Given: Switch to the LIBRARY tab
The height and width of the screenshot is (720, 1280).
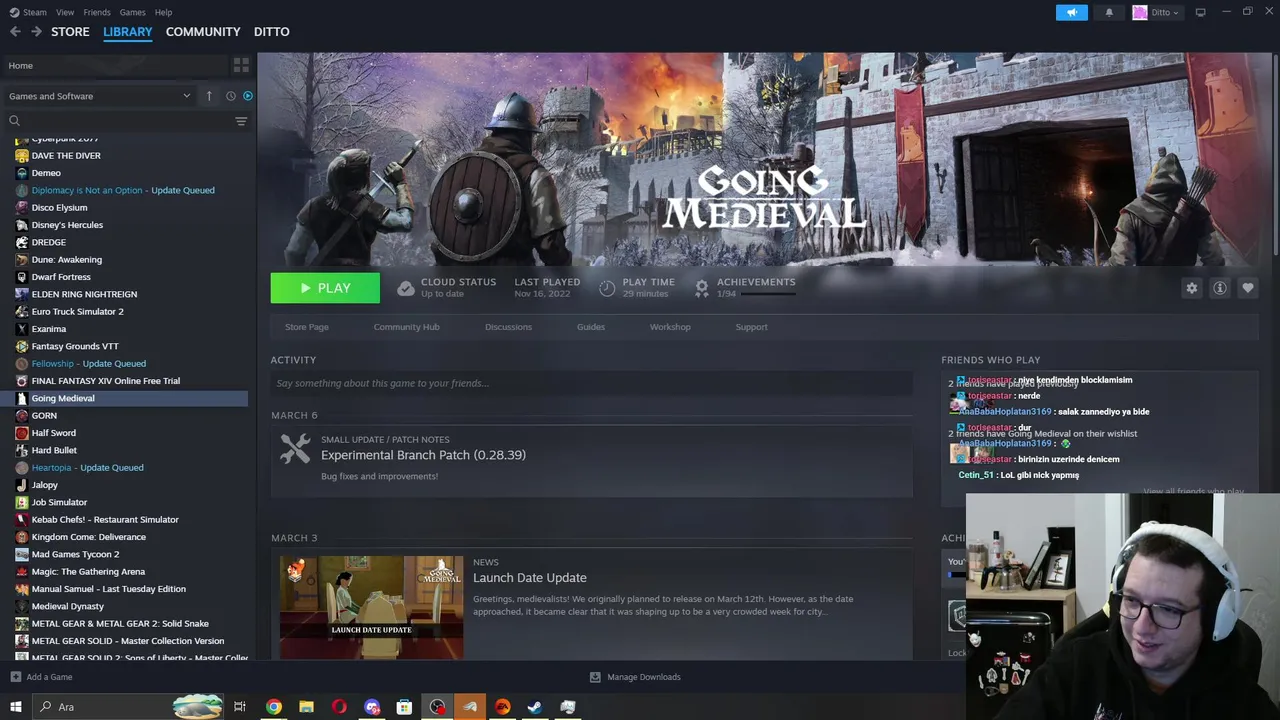Looking at the screenshot, I should [128, 32].
